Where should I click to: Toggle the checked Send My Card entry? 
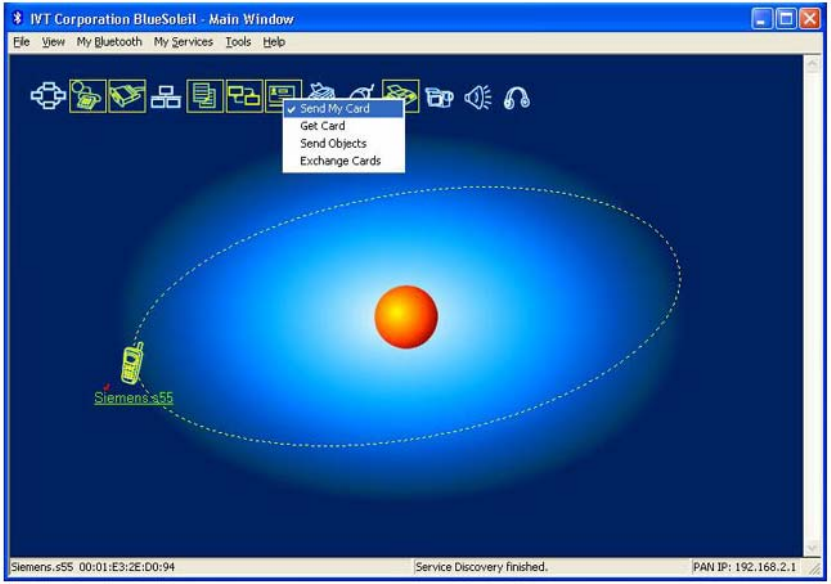coord(343,109)
